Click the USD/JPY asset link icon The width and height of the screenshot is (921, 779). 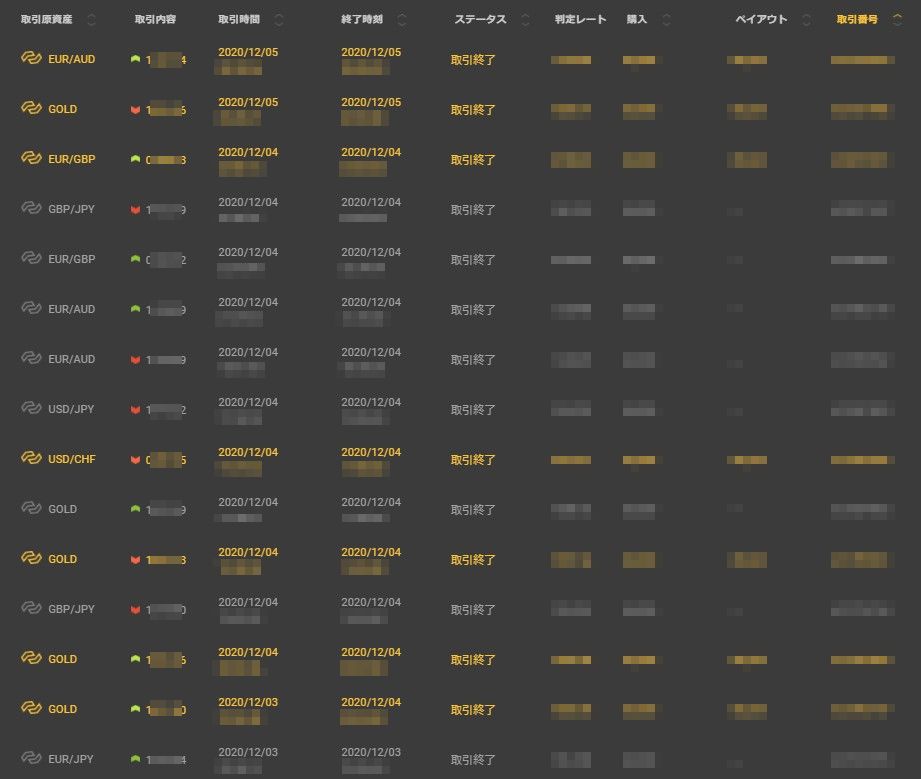tap(31, 409)
